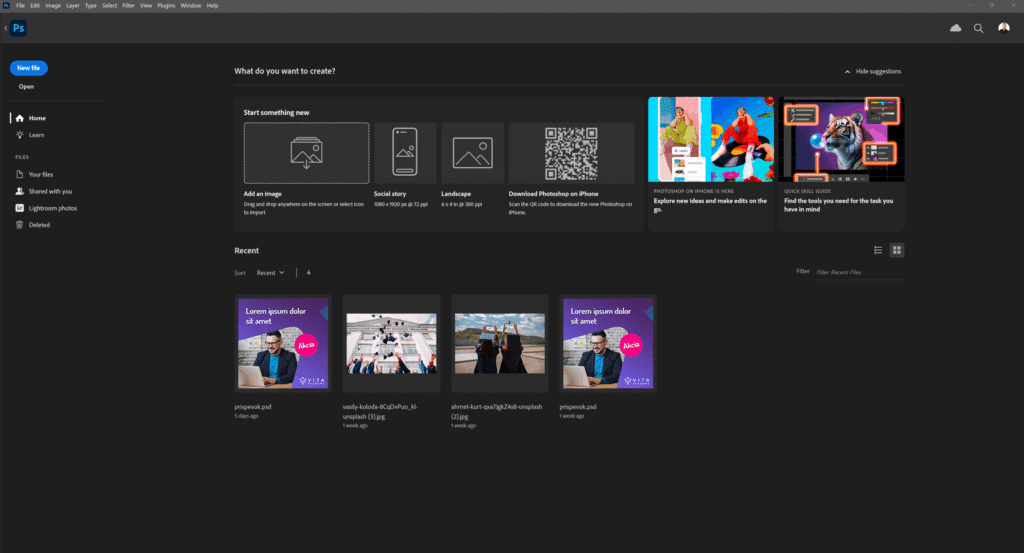The image size is (1024, 553).
Task: Collapse suggestions with Hide suggestions
Action: [x=872, y=71]
